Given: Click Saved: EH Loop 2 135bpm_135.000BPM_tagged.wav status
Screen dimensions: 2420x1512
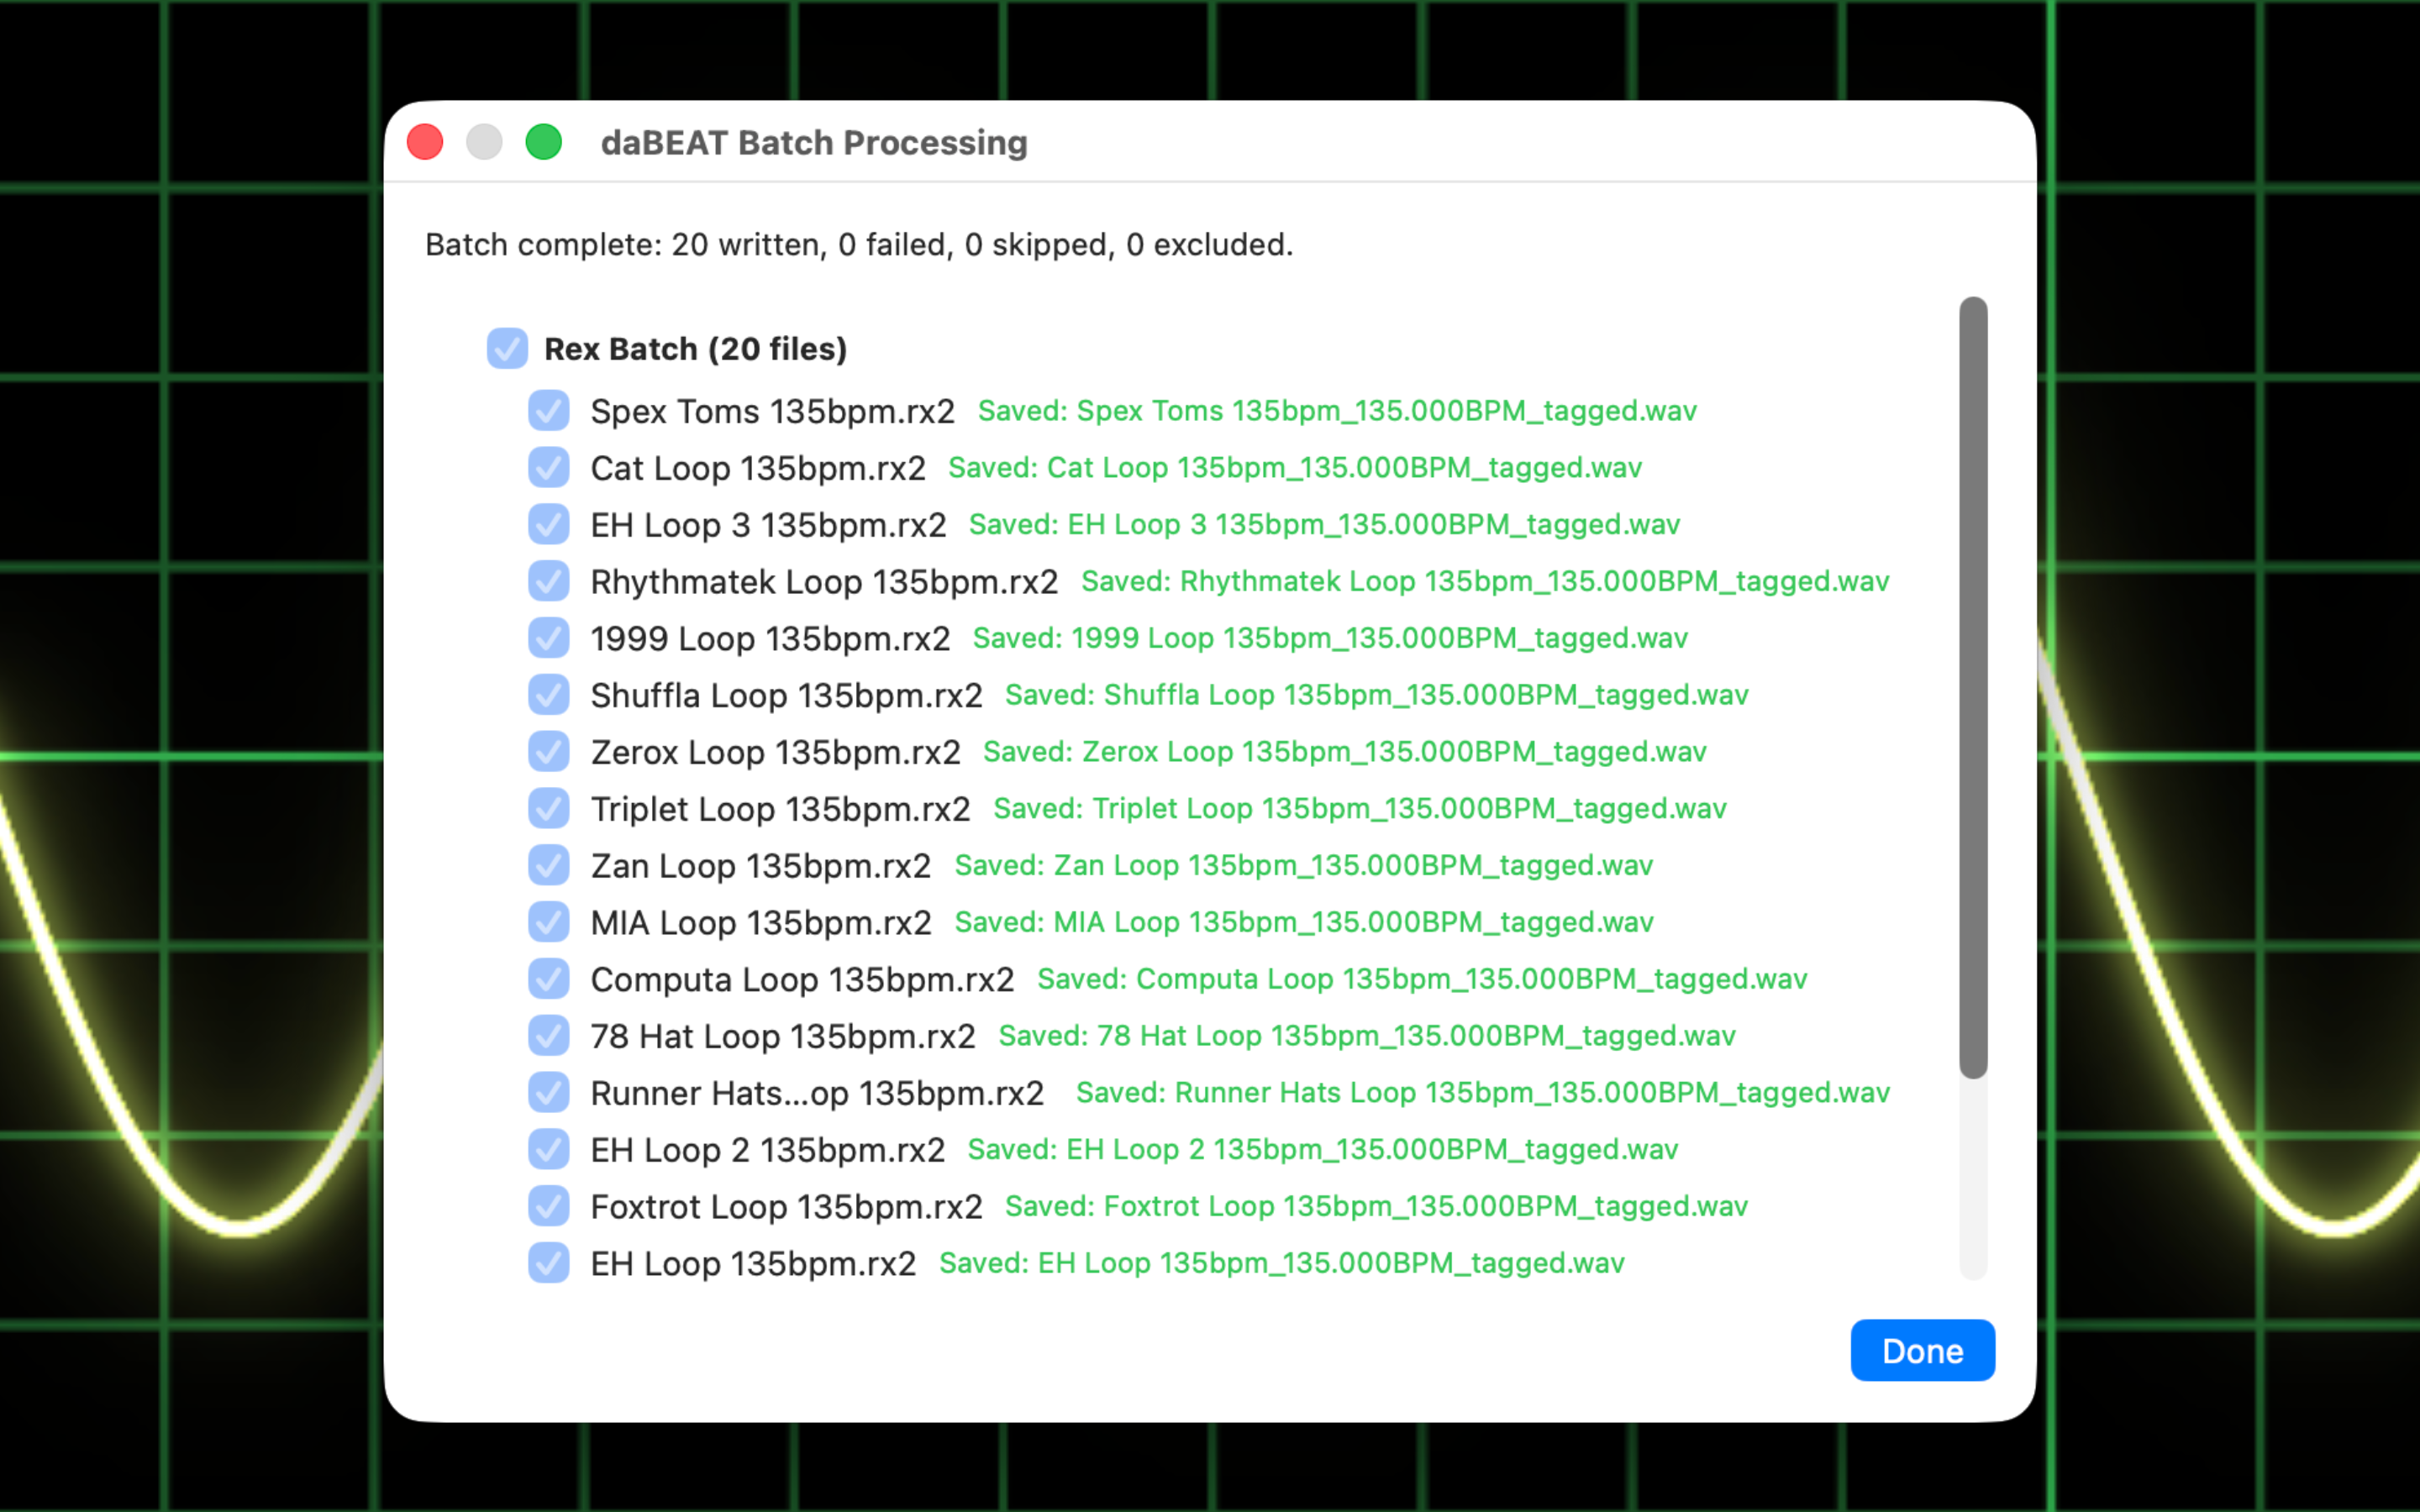Looking at the screenshot, I should 1323,1150.
